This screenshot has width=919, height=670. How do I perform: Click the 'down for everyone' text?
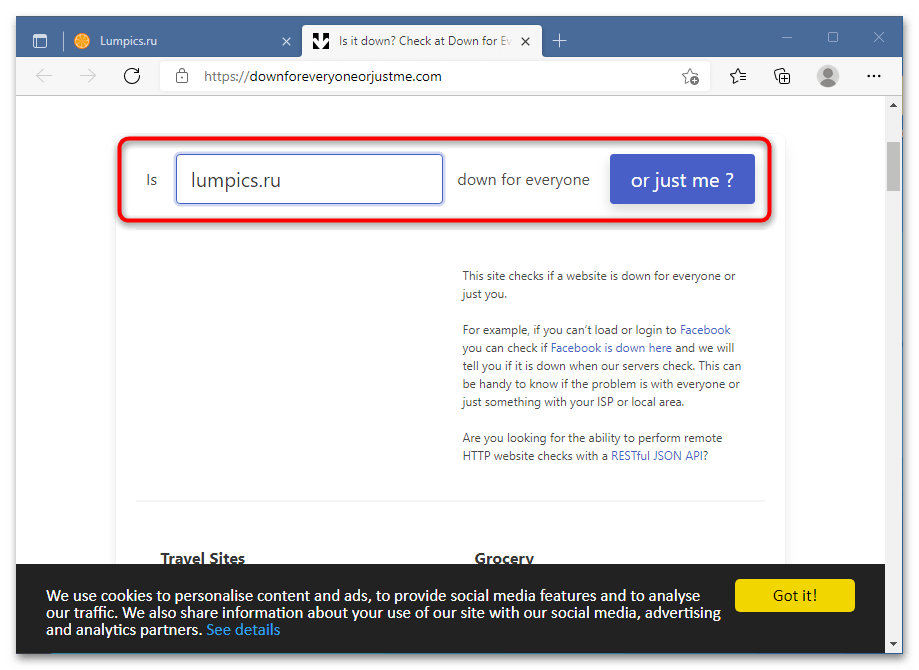(x=523, y=180)
